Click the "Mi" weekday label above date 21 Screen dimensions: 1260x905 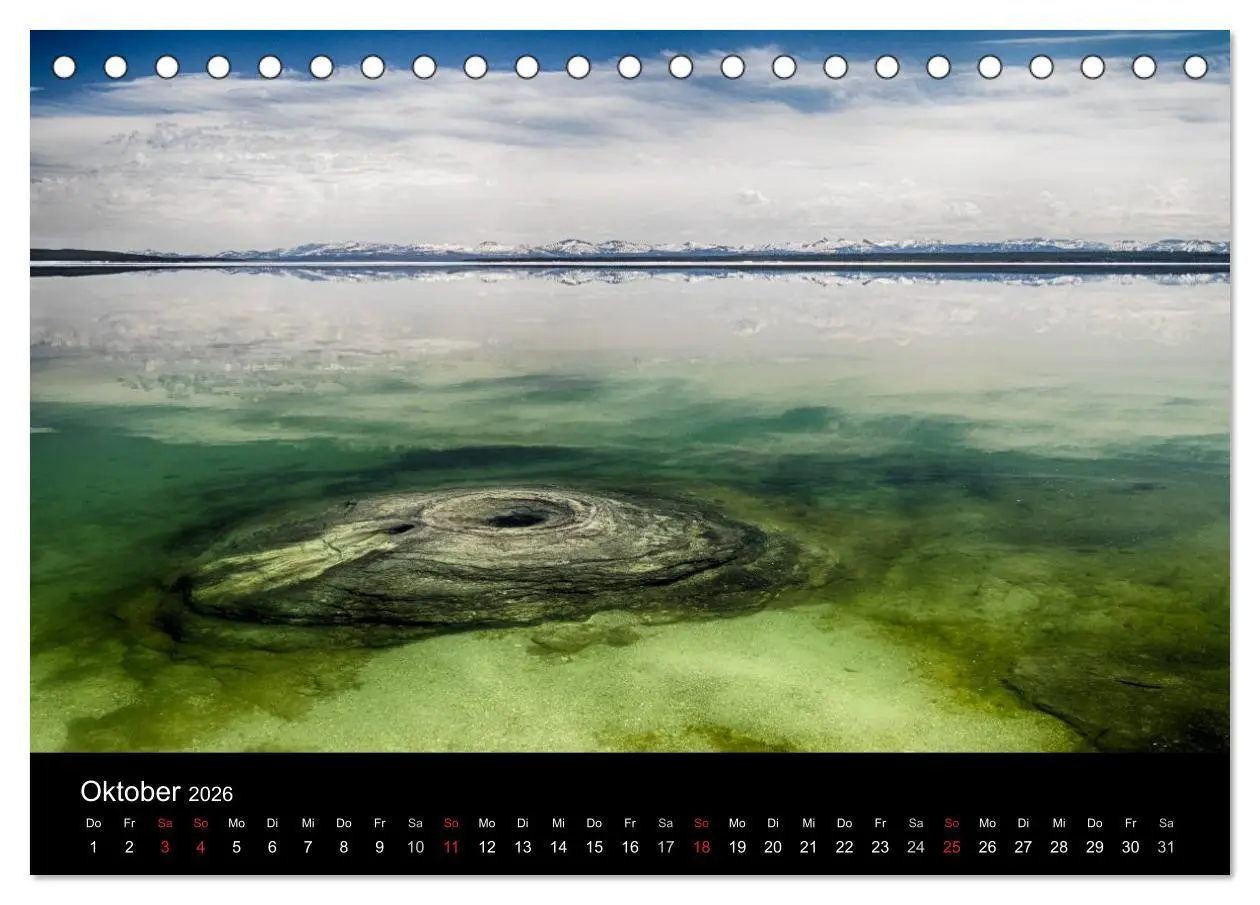(808, 823)
